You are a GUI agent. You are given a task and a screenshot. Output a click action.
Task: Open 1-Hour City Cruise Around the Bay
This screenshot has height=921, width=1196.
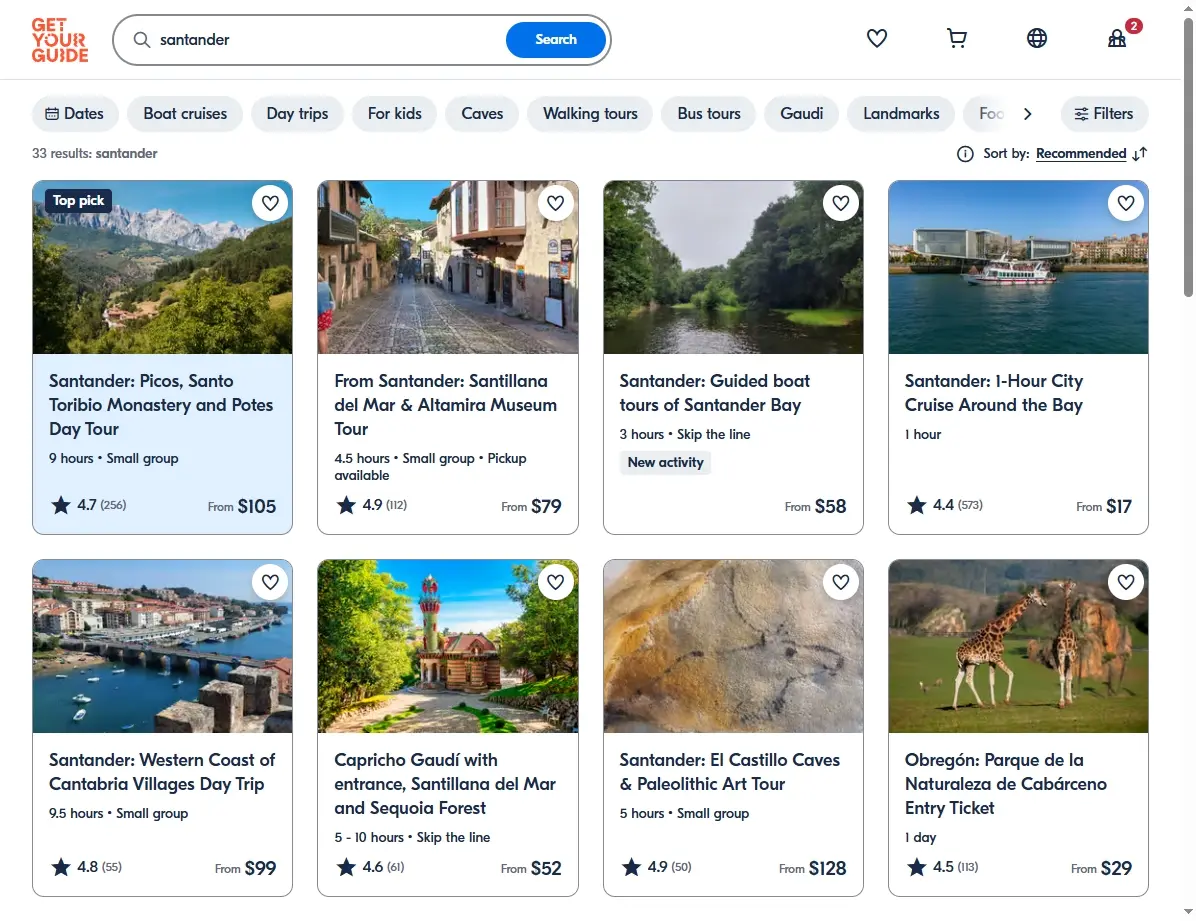994,393
